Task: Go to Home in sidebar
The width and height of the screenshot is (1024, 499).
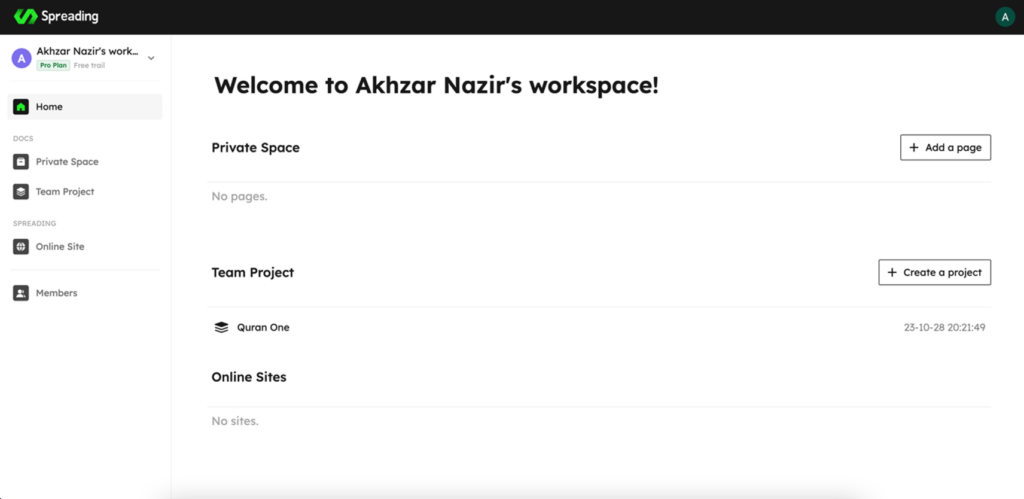Action: pyautogui.click(x=85, y=106)
